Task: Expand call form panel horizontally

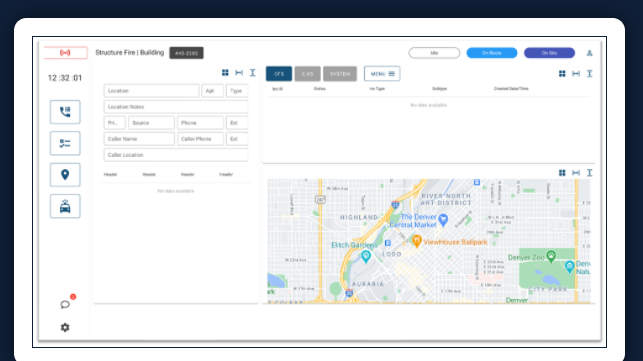Action: pyautogui.click(x=239, y=73)
